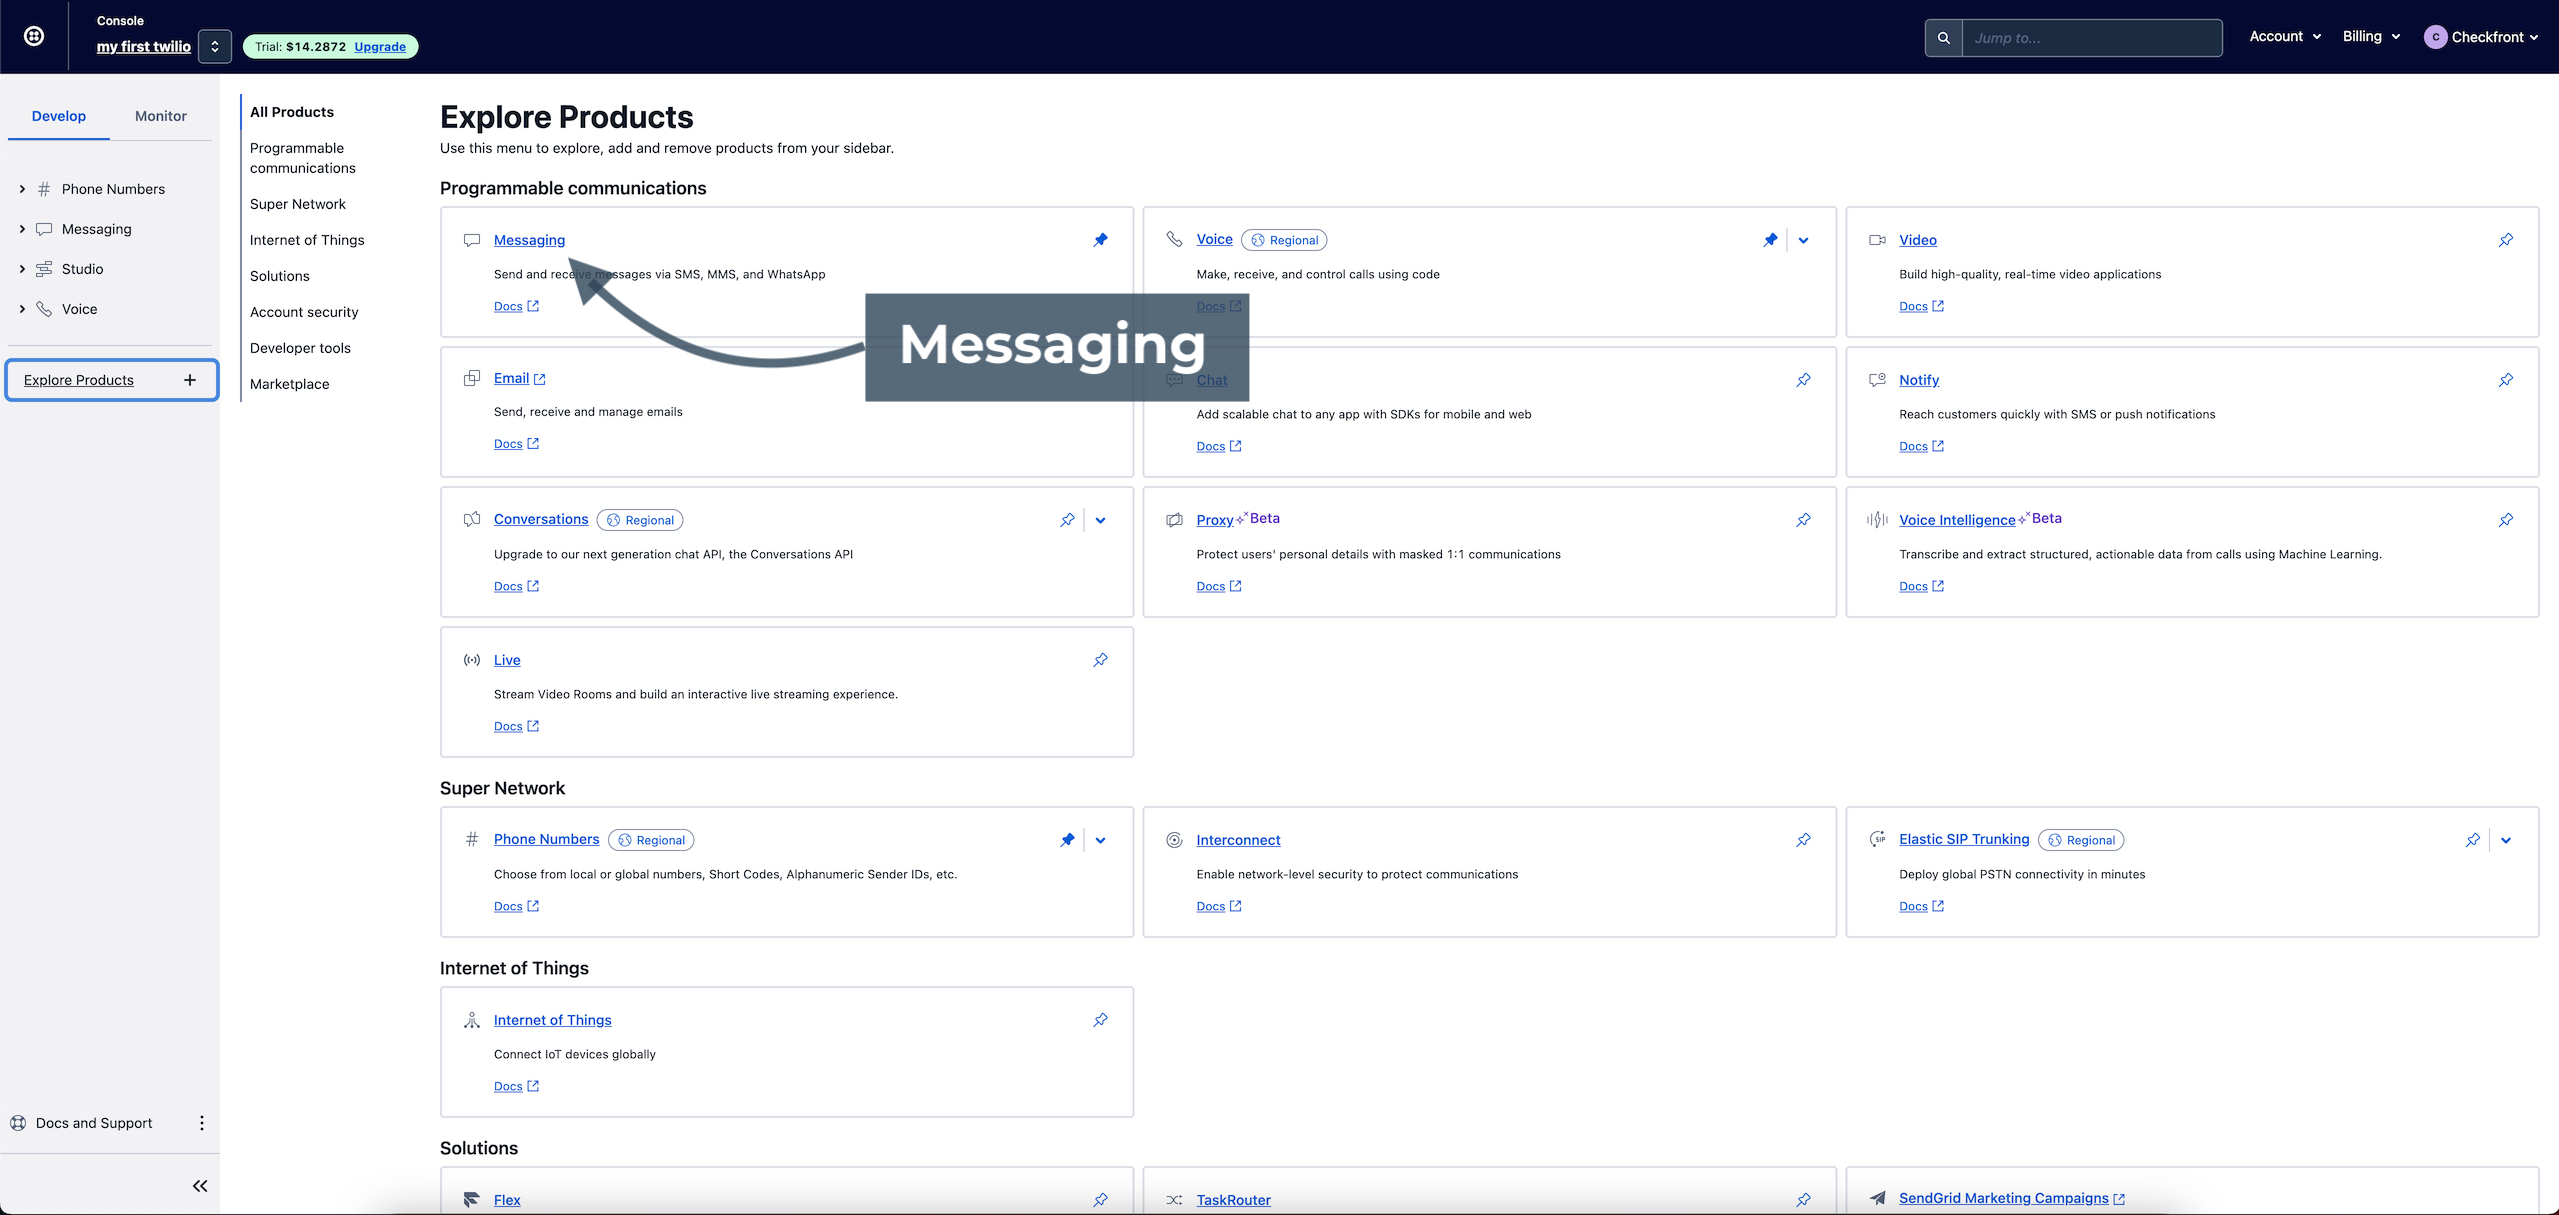
Task: Switch to the Develop tab
Action: pos(59,116)
